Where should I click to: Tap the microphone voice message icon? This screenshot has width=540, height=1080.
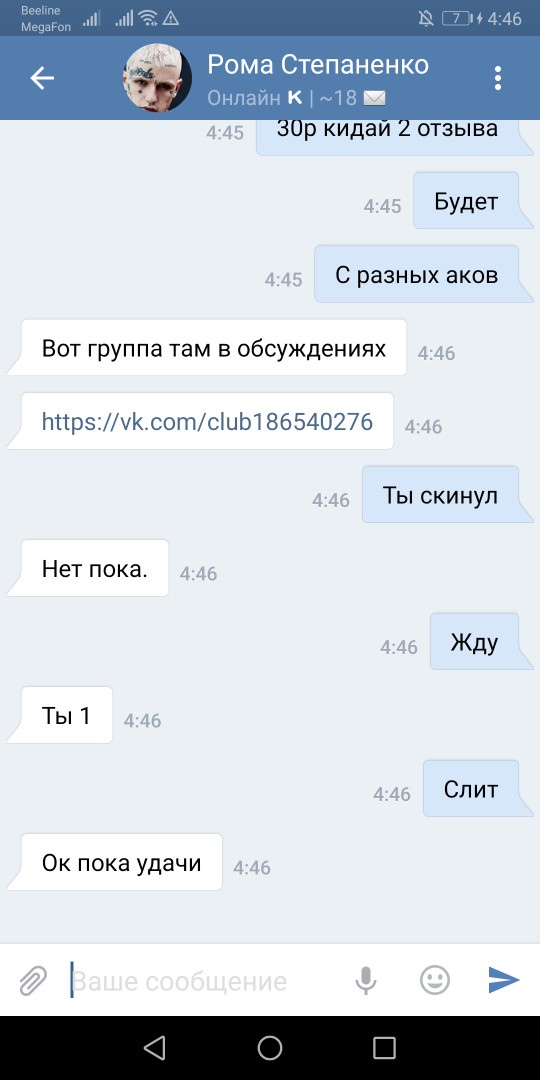[366, 980]
